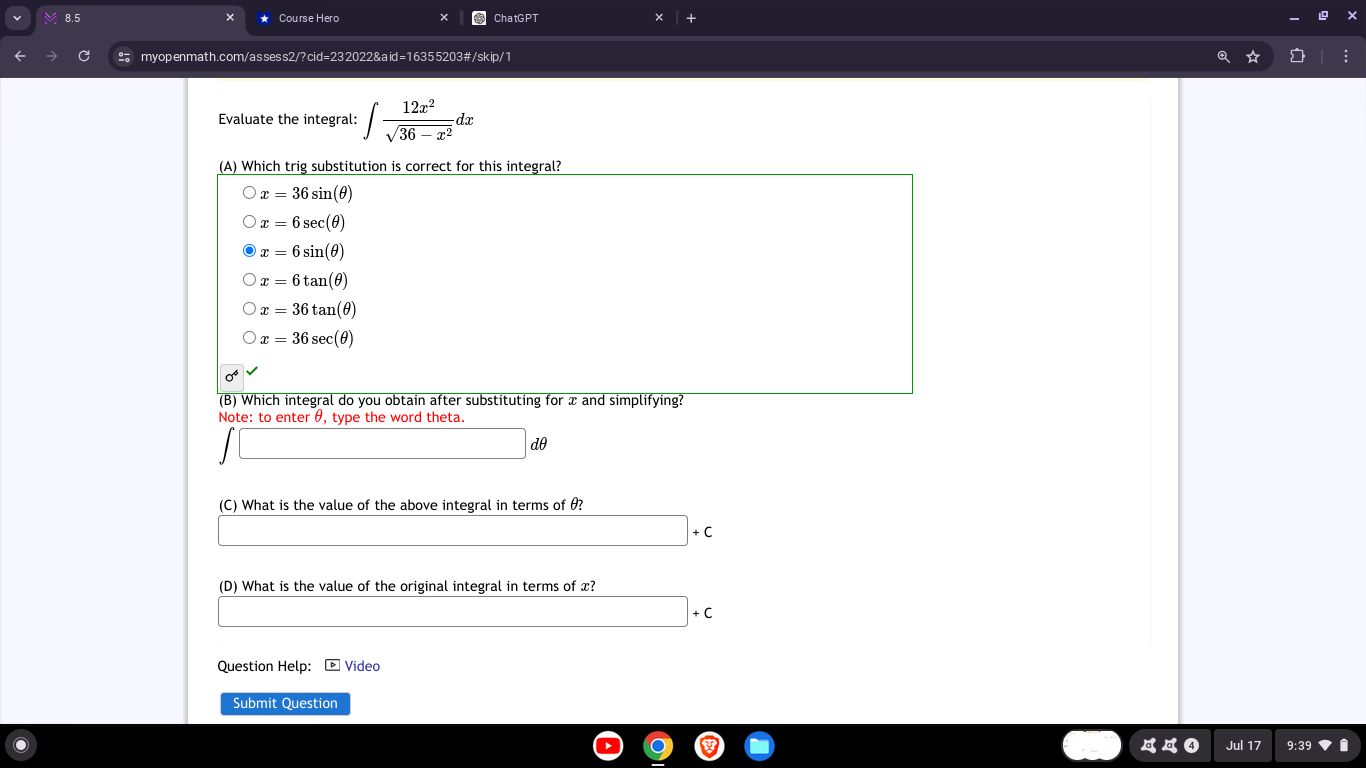Viewport: 1366px width, 768px height.
Task: Open the browser extensions puzzle icon
Action: pos(1297,57)
